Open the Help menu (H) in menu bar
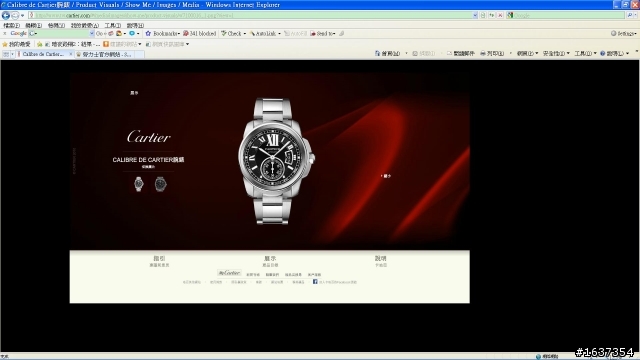The height and width of the screenshot is (360, 640). (135, 25)
